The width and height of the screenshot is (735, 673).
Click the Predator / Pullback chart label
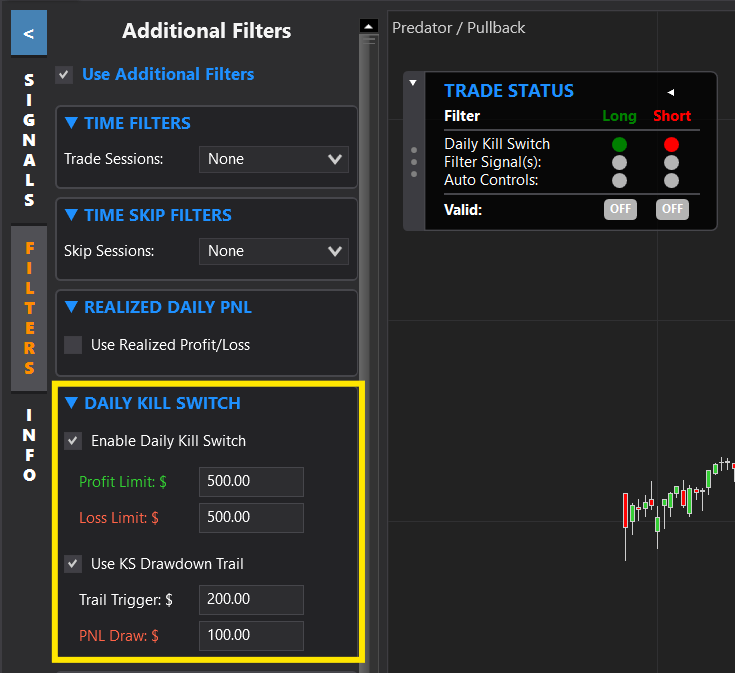[458, 28]
